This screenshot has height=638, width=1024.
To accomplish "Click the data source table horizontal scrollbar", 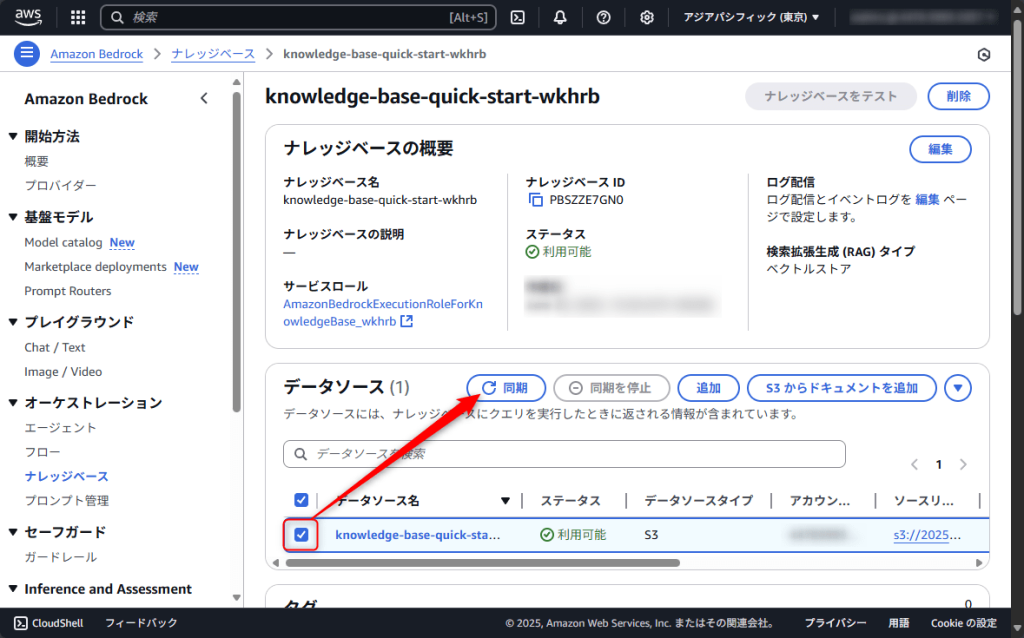I will click(x=483, y=562).
